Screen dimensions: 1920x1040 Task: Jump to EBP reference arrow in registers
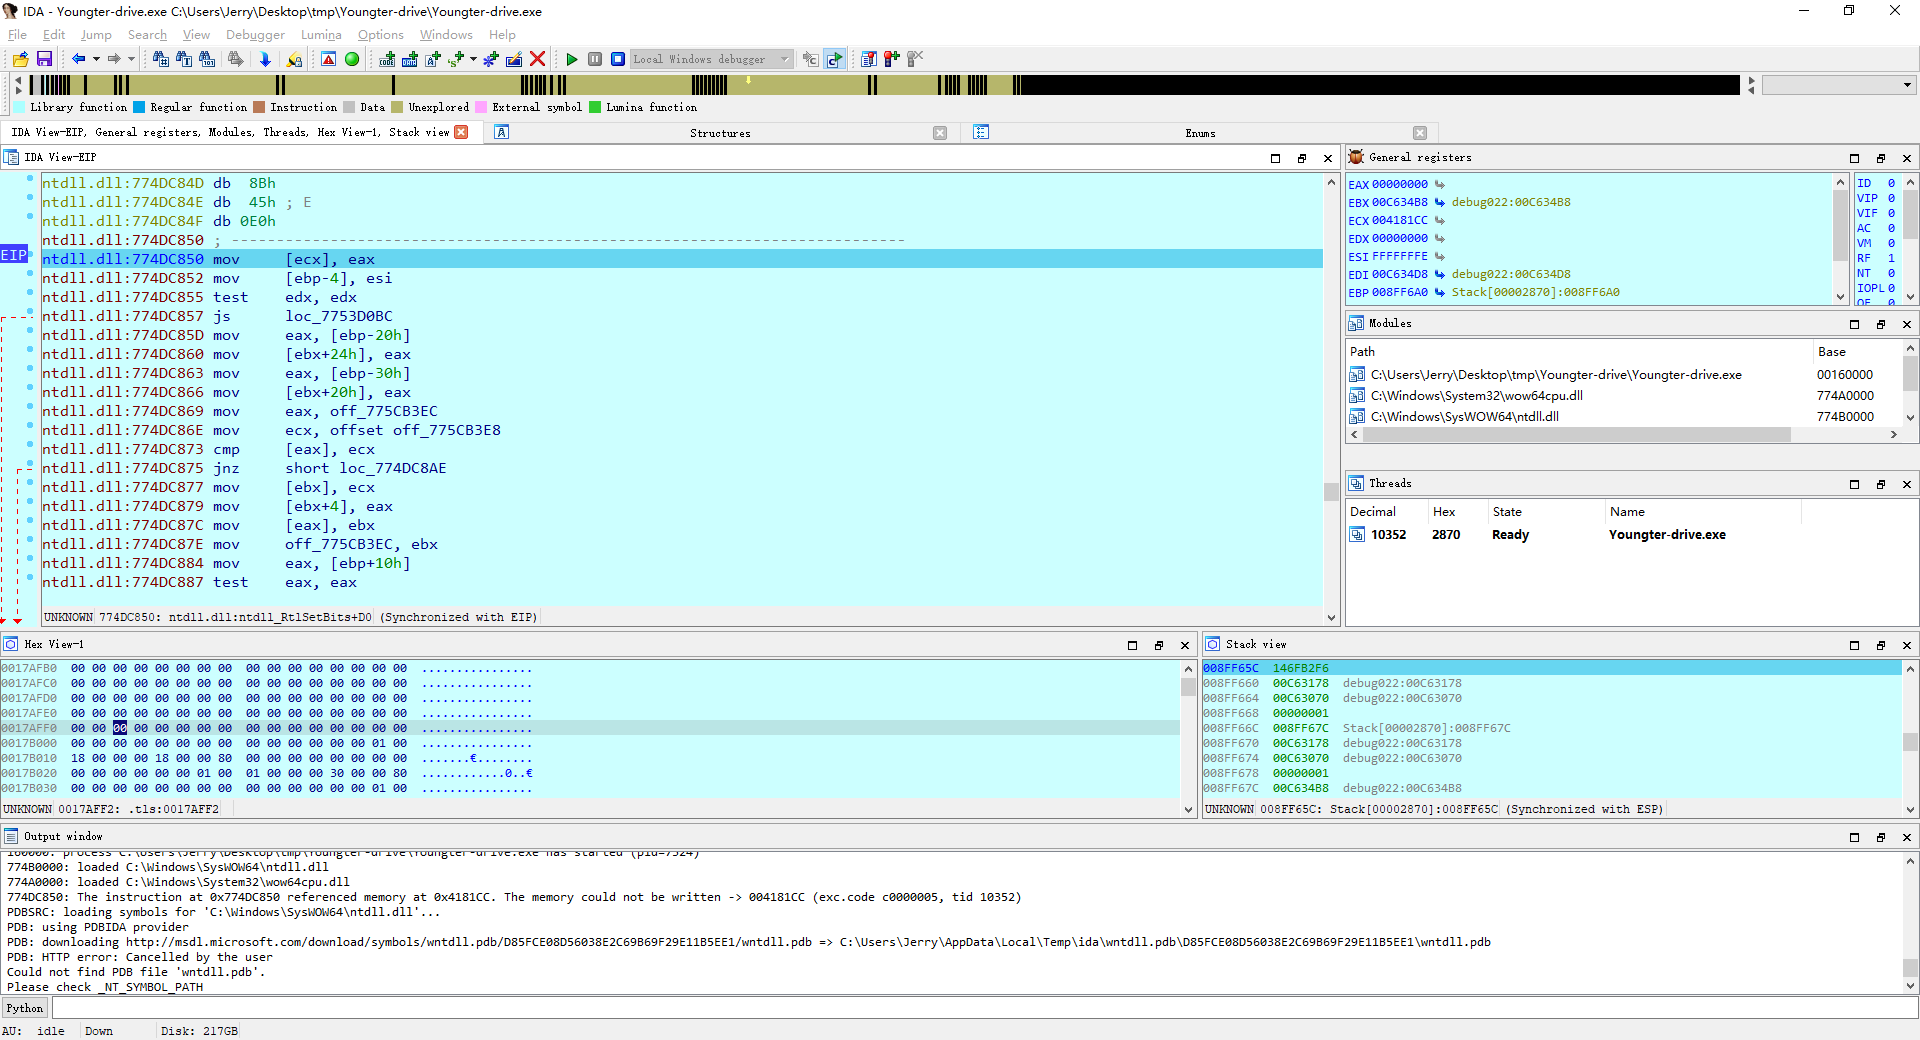pos(1440,292)
